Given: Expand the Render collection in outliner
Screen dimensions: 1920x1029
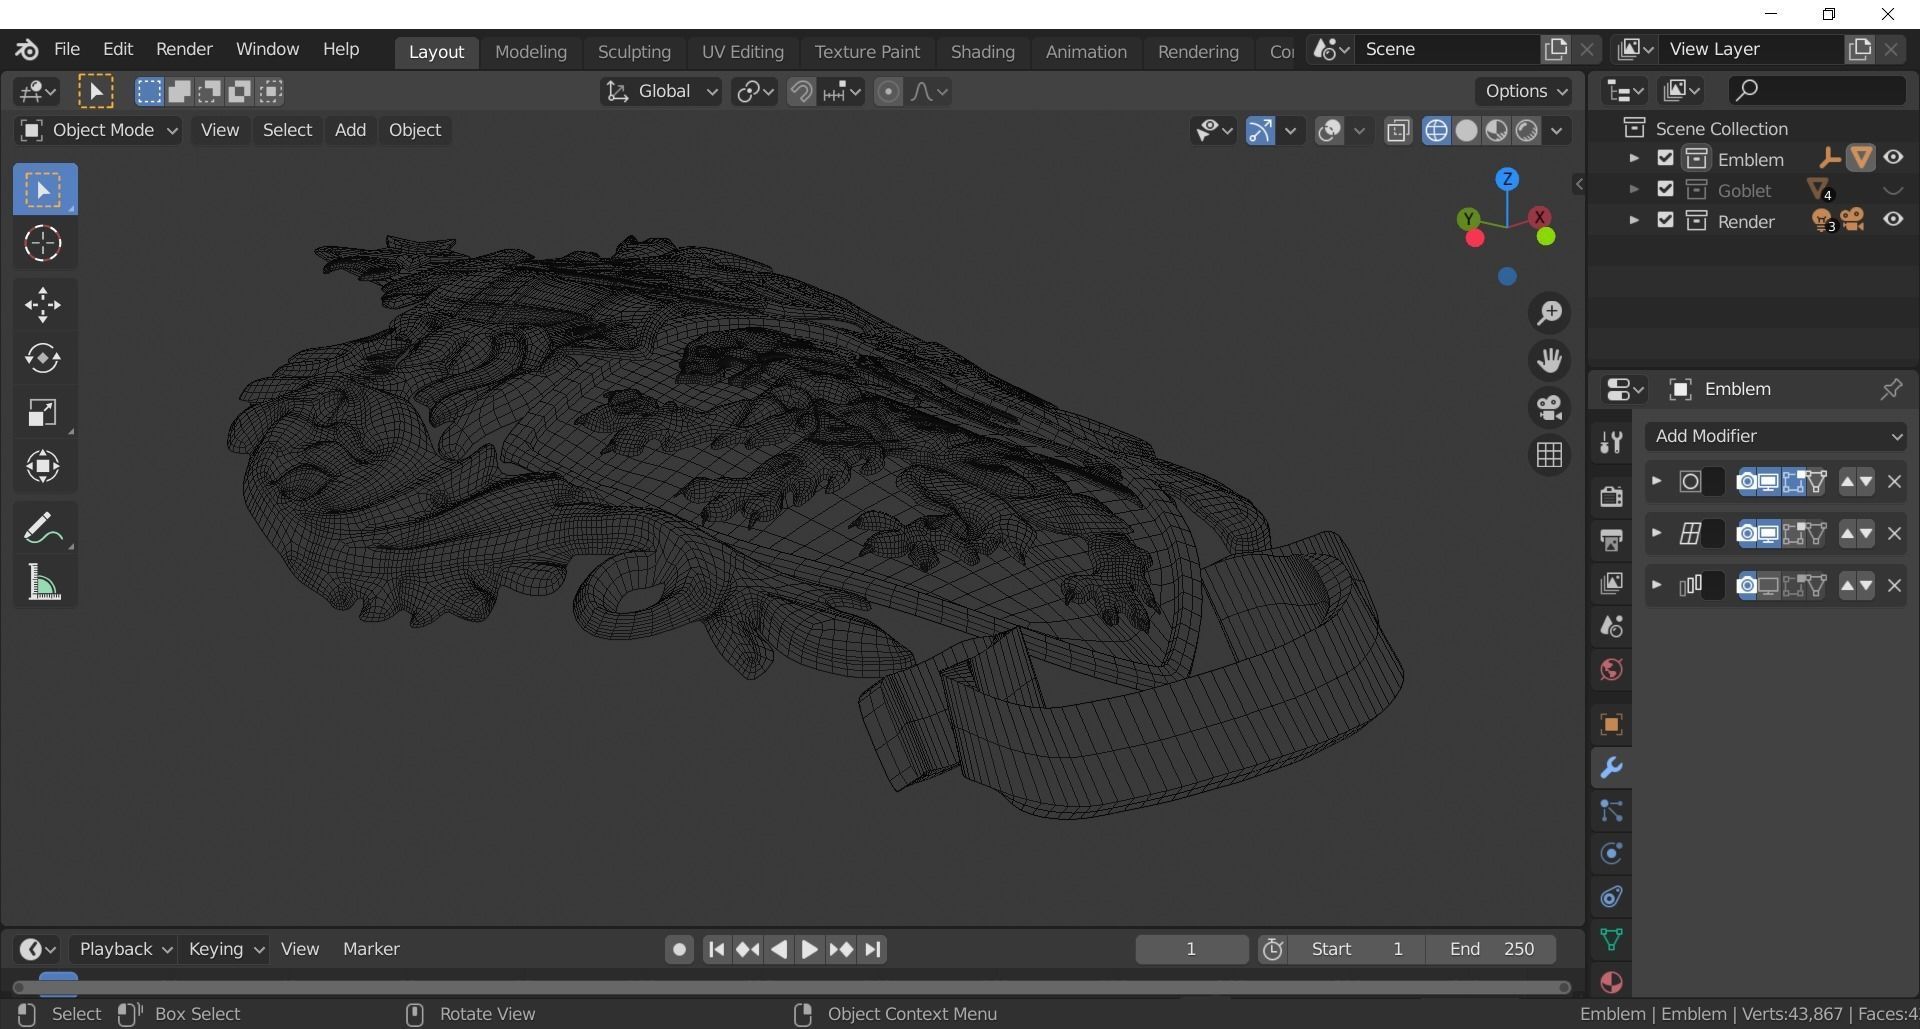Looking at the screenshot, I should (1634, 220).
